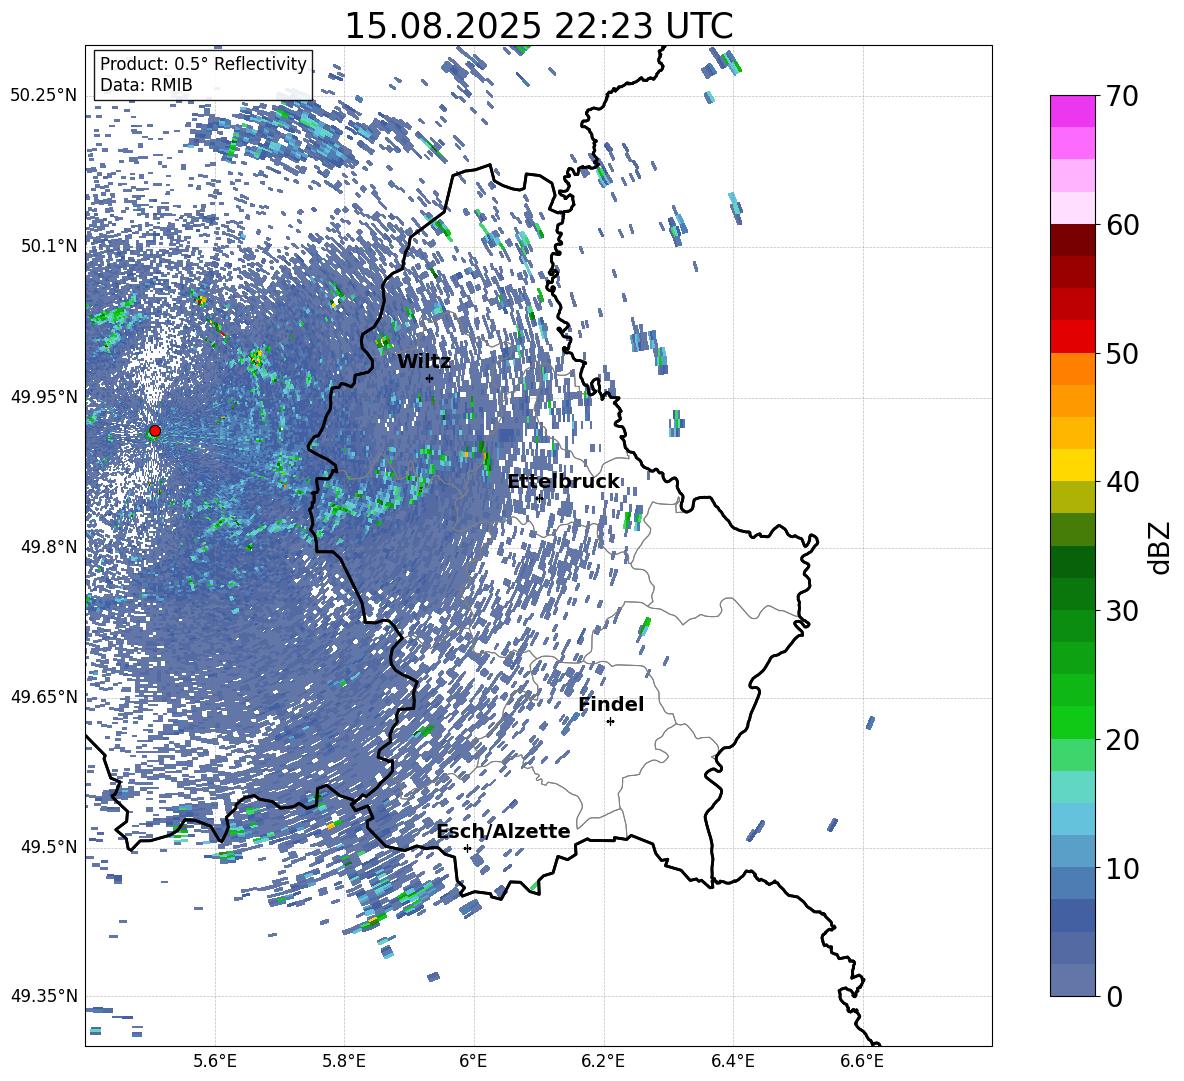
Task: Click the bright red colorbar segment
Action: [1072, 337]
